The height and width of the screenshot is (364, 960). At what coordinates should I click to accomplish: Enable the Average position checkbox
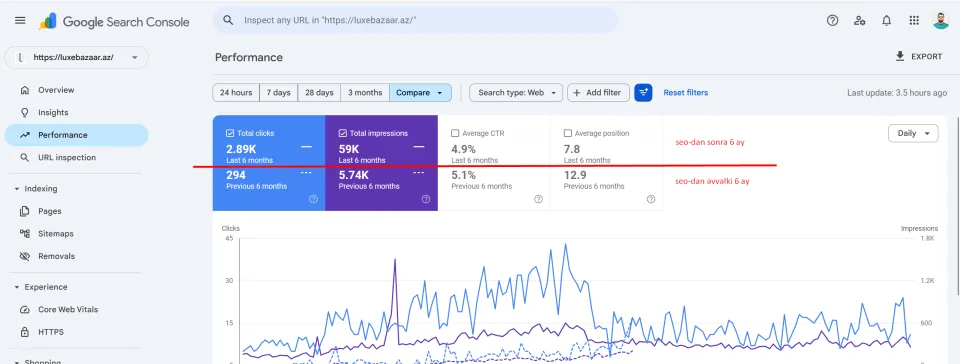pyautogui.click(x=568, y=133)
